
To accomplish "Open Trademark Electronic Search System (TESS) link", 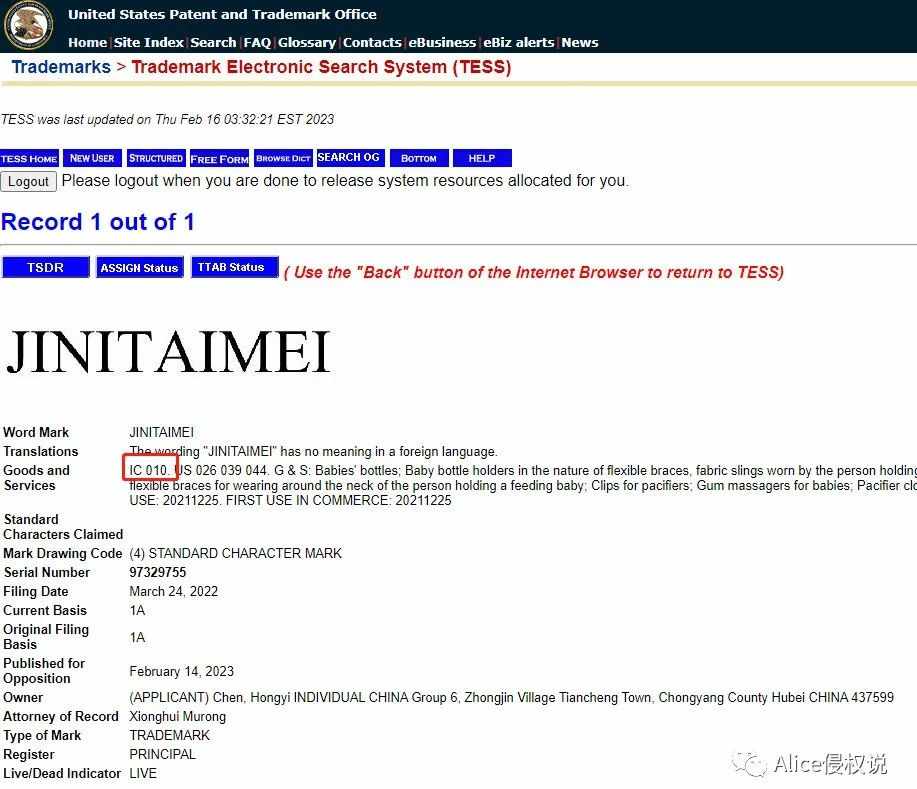I will coord(321,67).
